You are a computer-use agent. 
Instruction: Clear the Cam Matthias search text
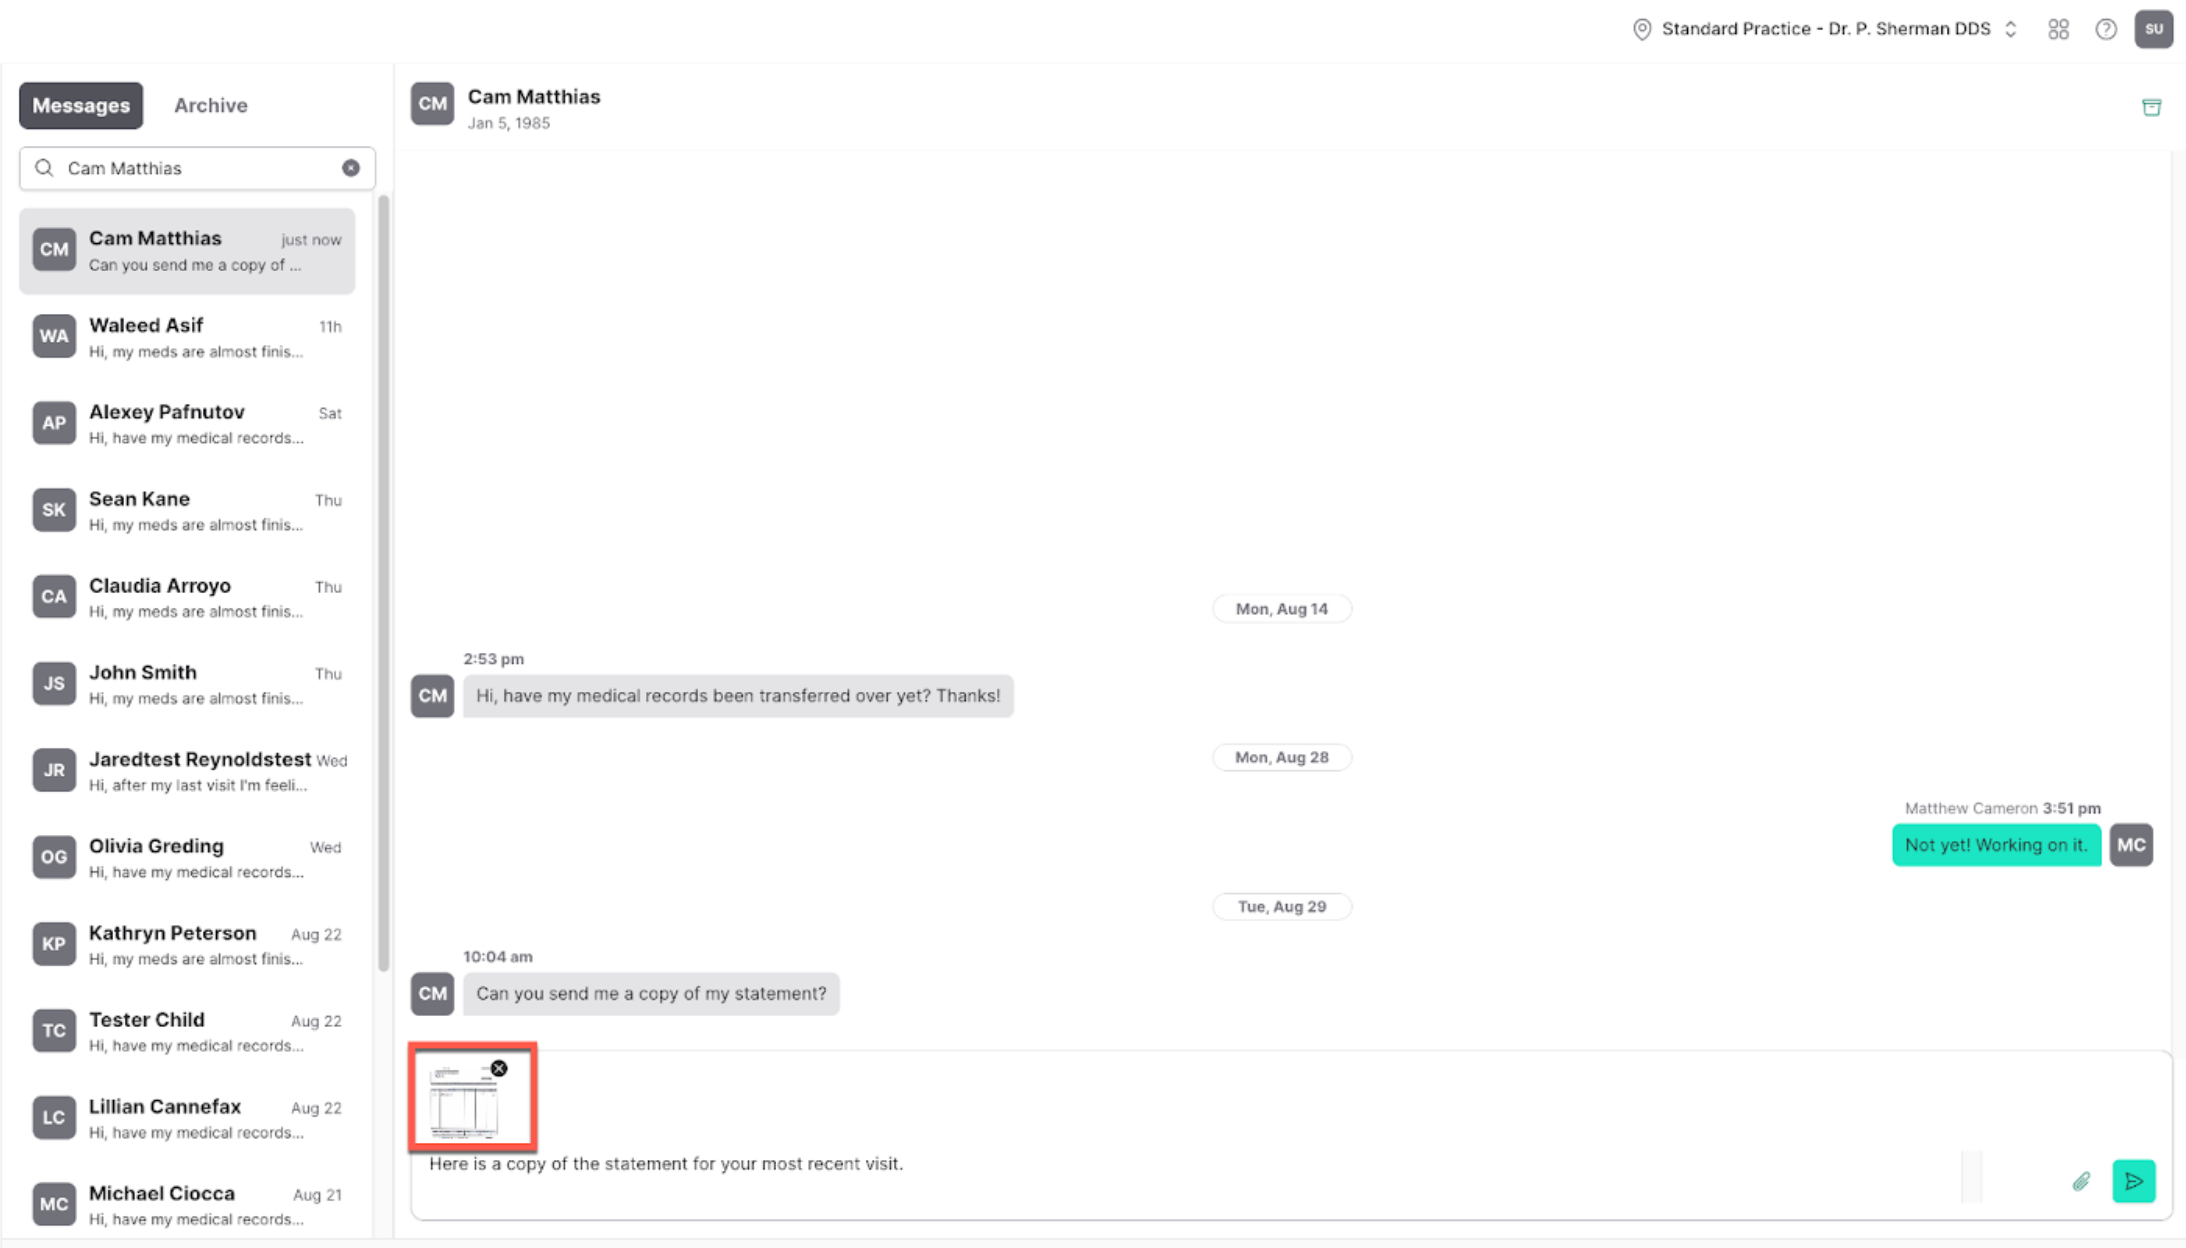pyautogui.click(x=351, y=168)
